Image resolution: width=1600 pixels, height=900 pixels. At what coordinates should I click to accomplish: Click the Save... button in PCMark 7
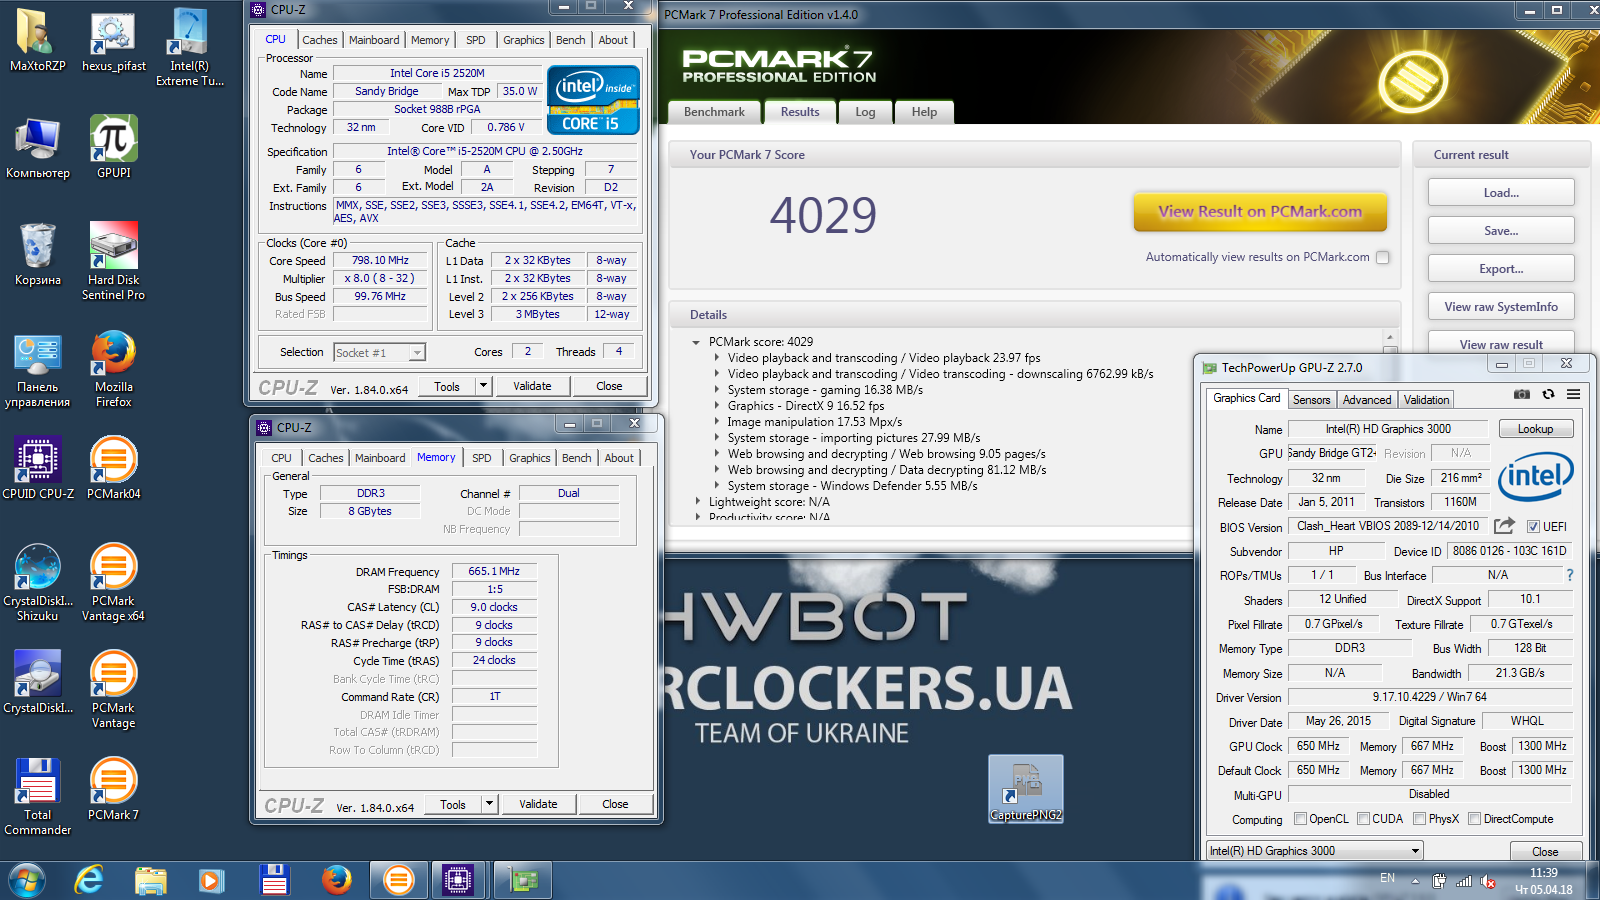[1501, 230]
